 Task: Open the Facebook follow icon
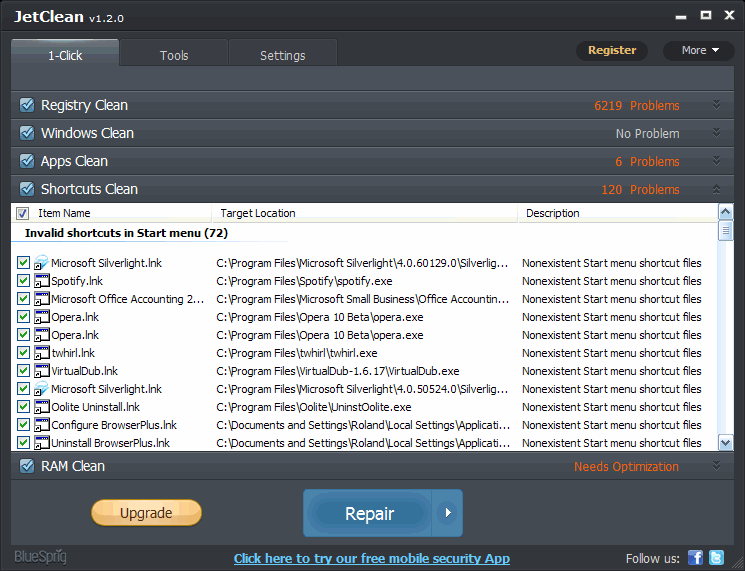pos(696,558)
